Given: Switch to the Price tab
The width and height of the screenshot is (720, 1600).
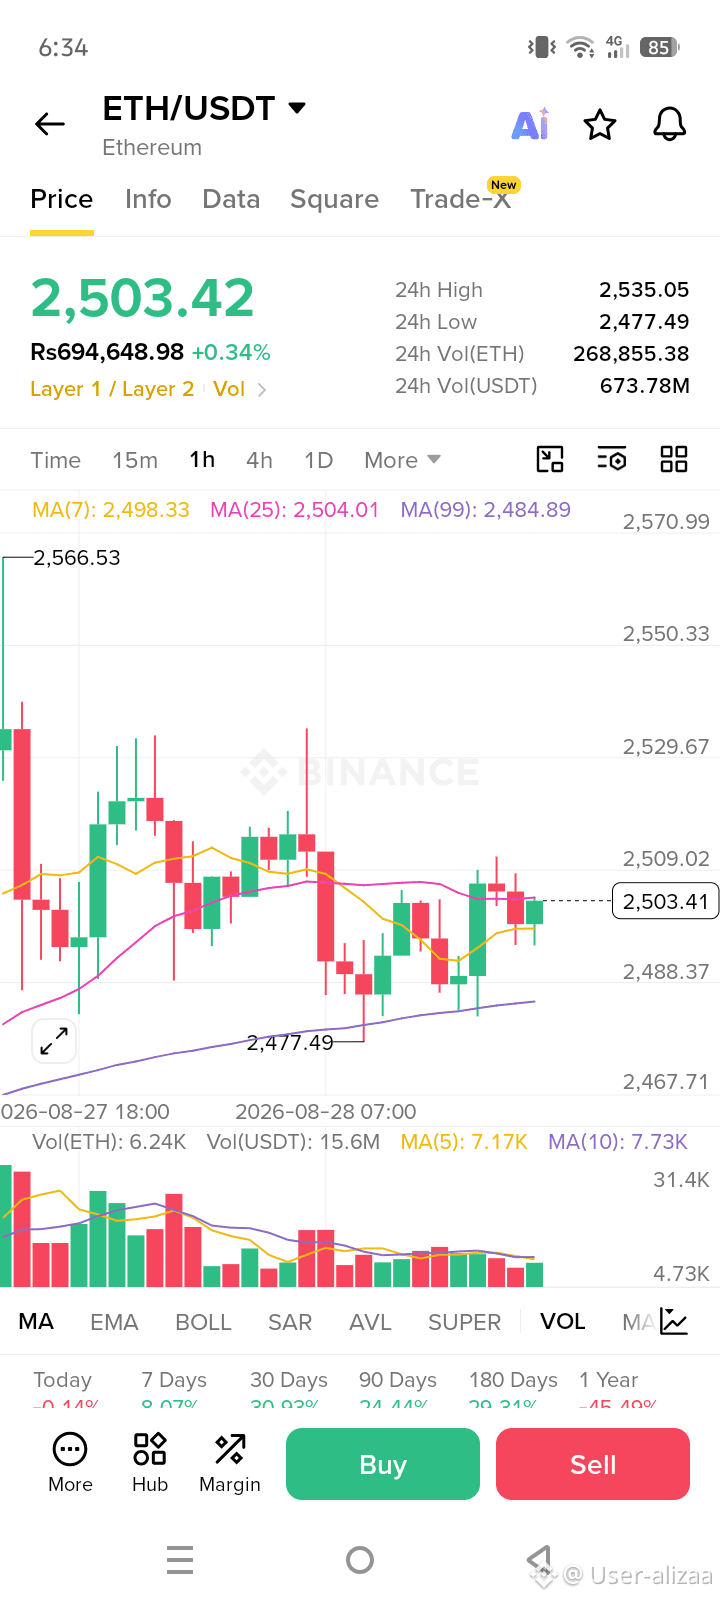Looking at the screenshot, I should (62, 199).
